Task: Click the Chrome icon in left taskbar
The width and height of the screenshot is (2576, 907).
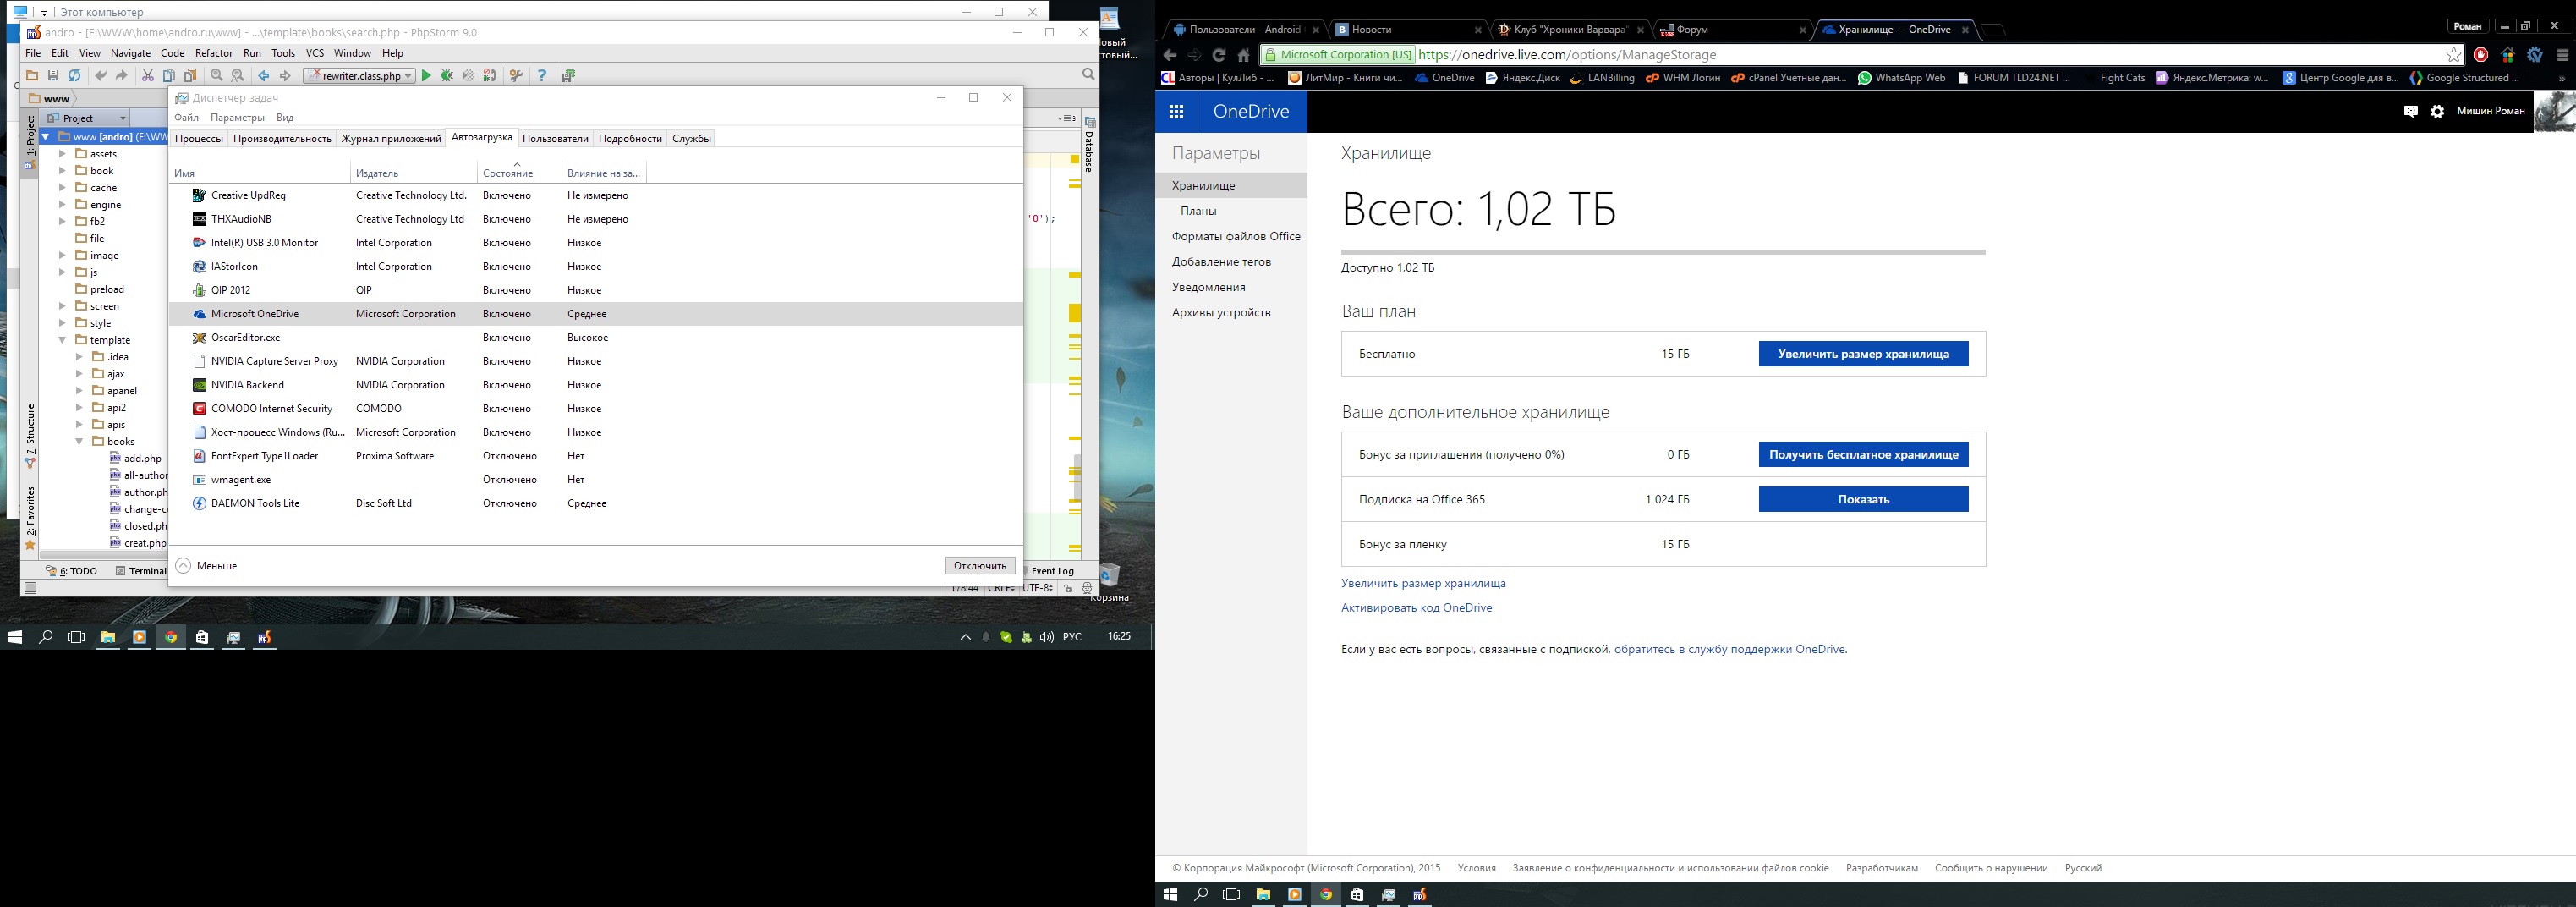Action: point(171,637)
